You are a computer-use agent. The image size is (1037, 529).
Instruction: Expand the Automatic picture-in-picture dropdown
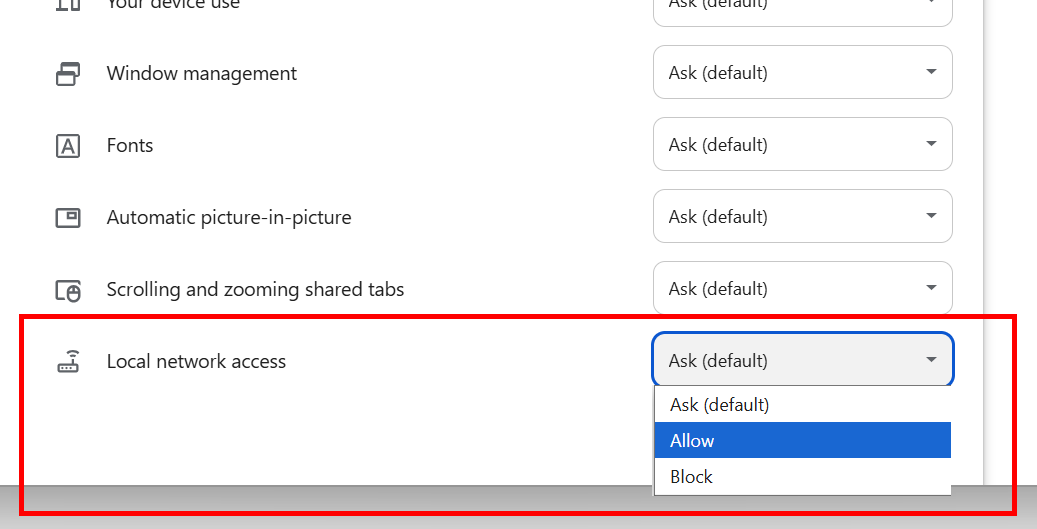click(802, 217)
